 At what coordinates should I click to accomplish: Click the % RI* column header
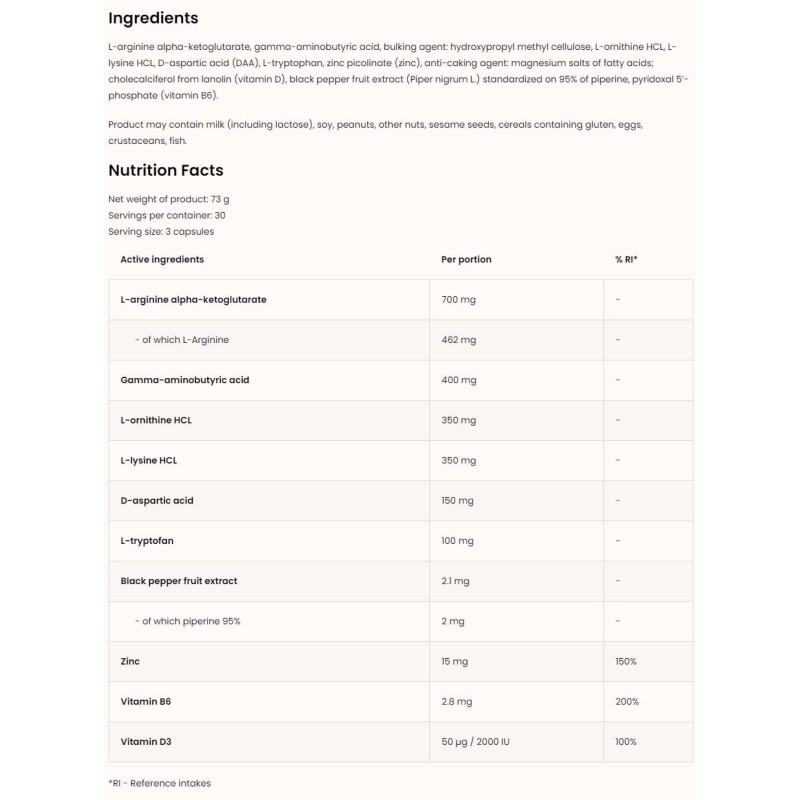pyautogui.click(x=626, y=259)
